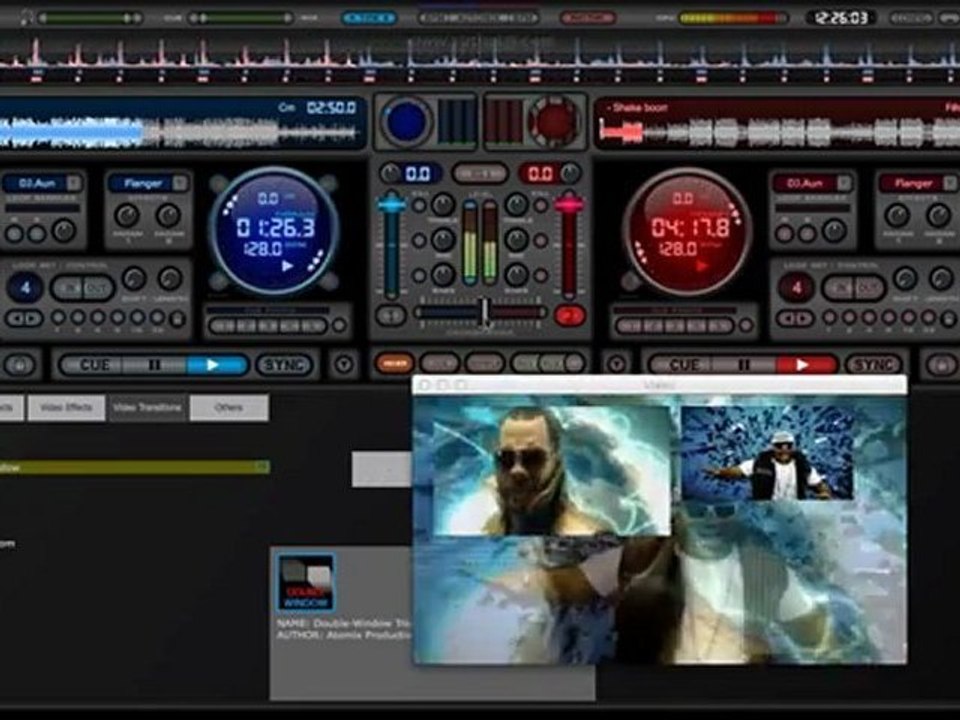The image size is (960, 720).
Task: Adjust the left channel mid knob
Action: click(443, 240)
